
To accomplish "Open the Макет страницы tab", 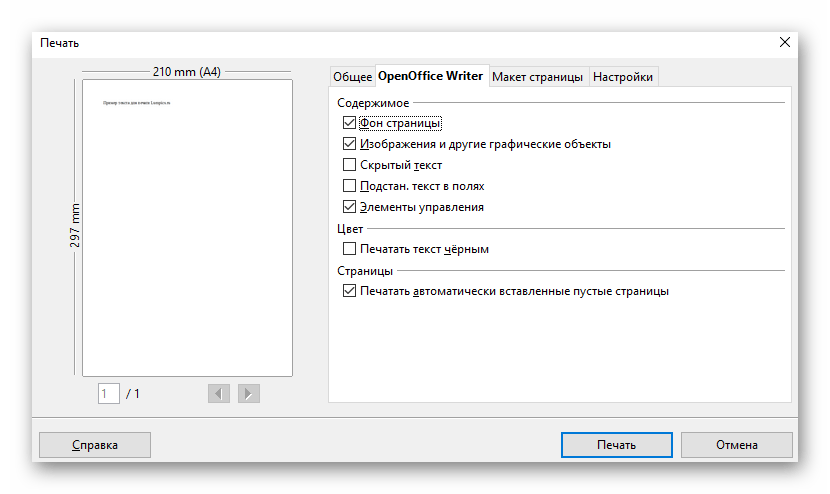I will click(x=538, y=77).
